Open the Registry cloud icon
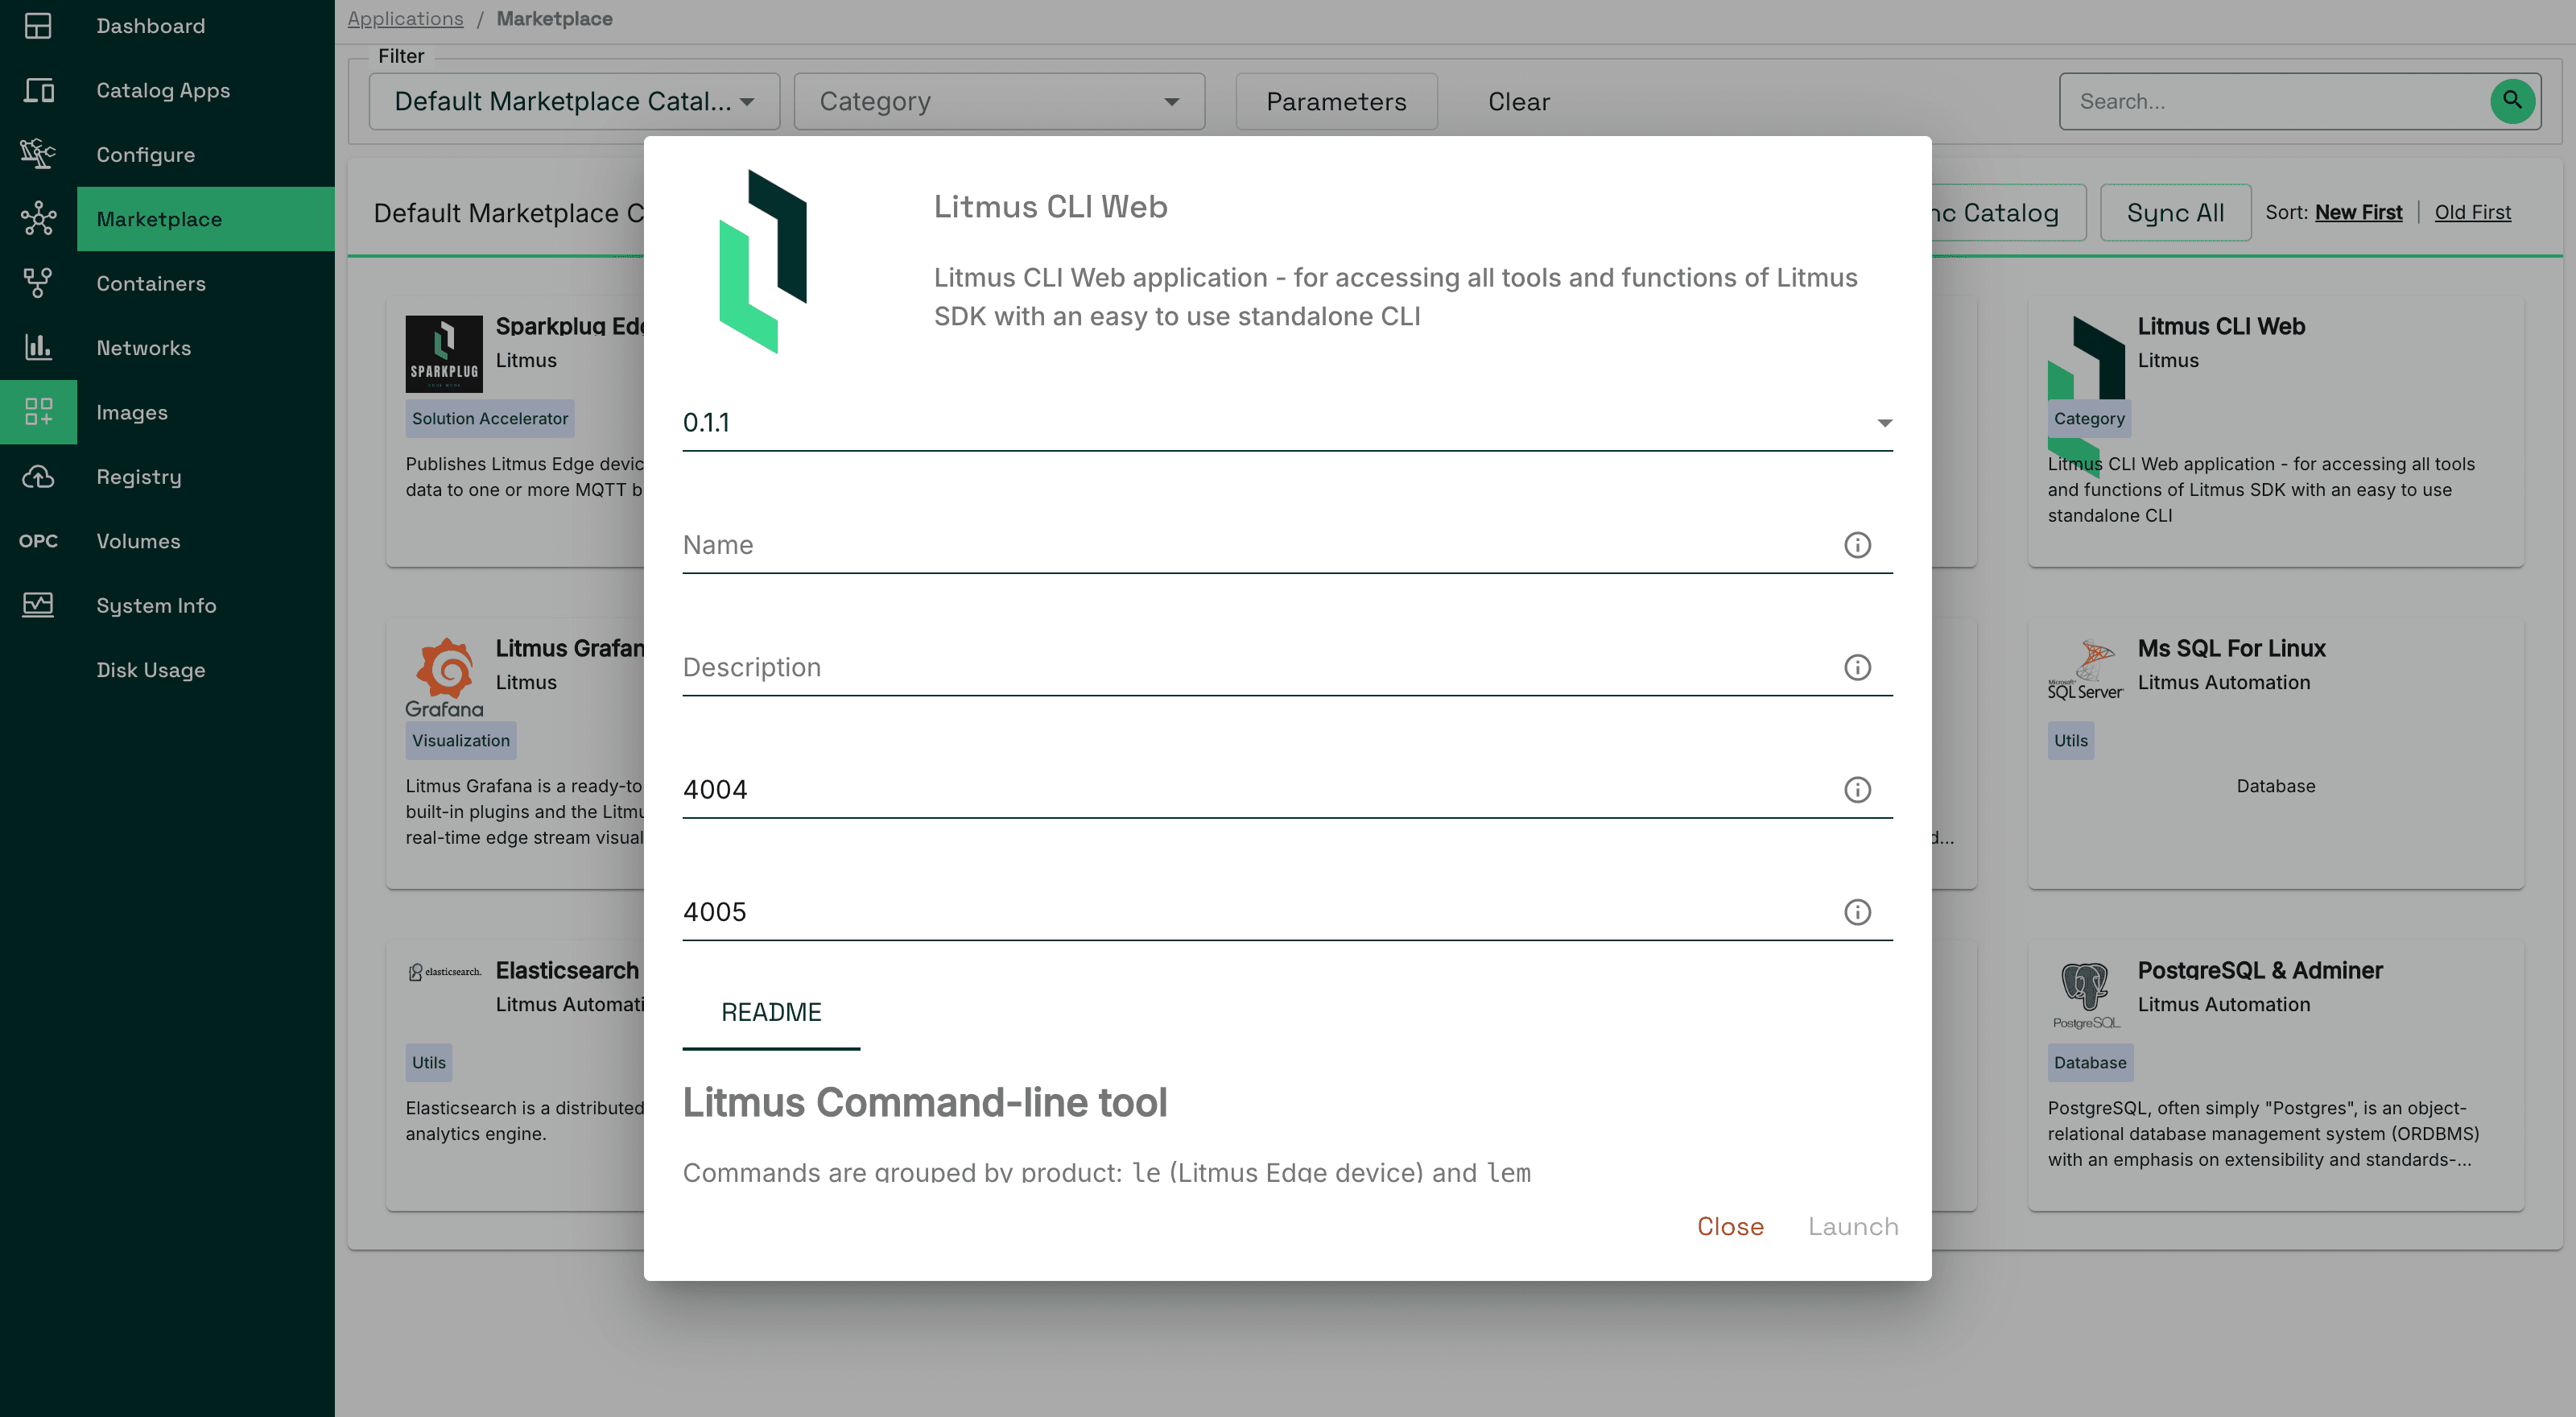This screenshot has width=2576, height=1417. coord(38,476)
